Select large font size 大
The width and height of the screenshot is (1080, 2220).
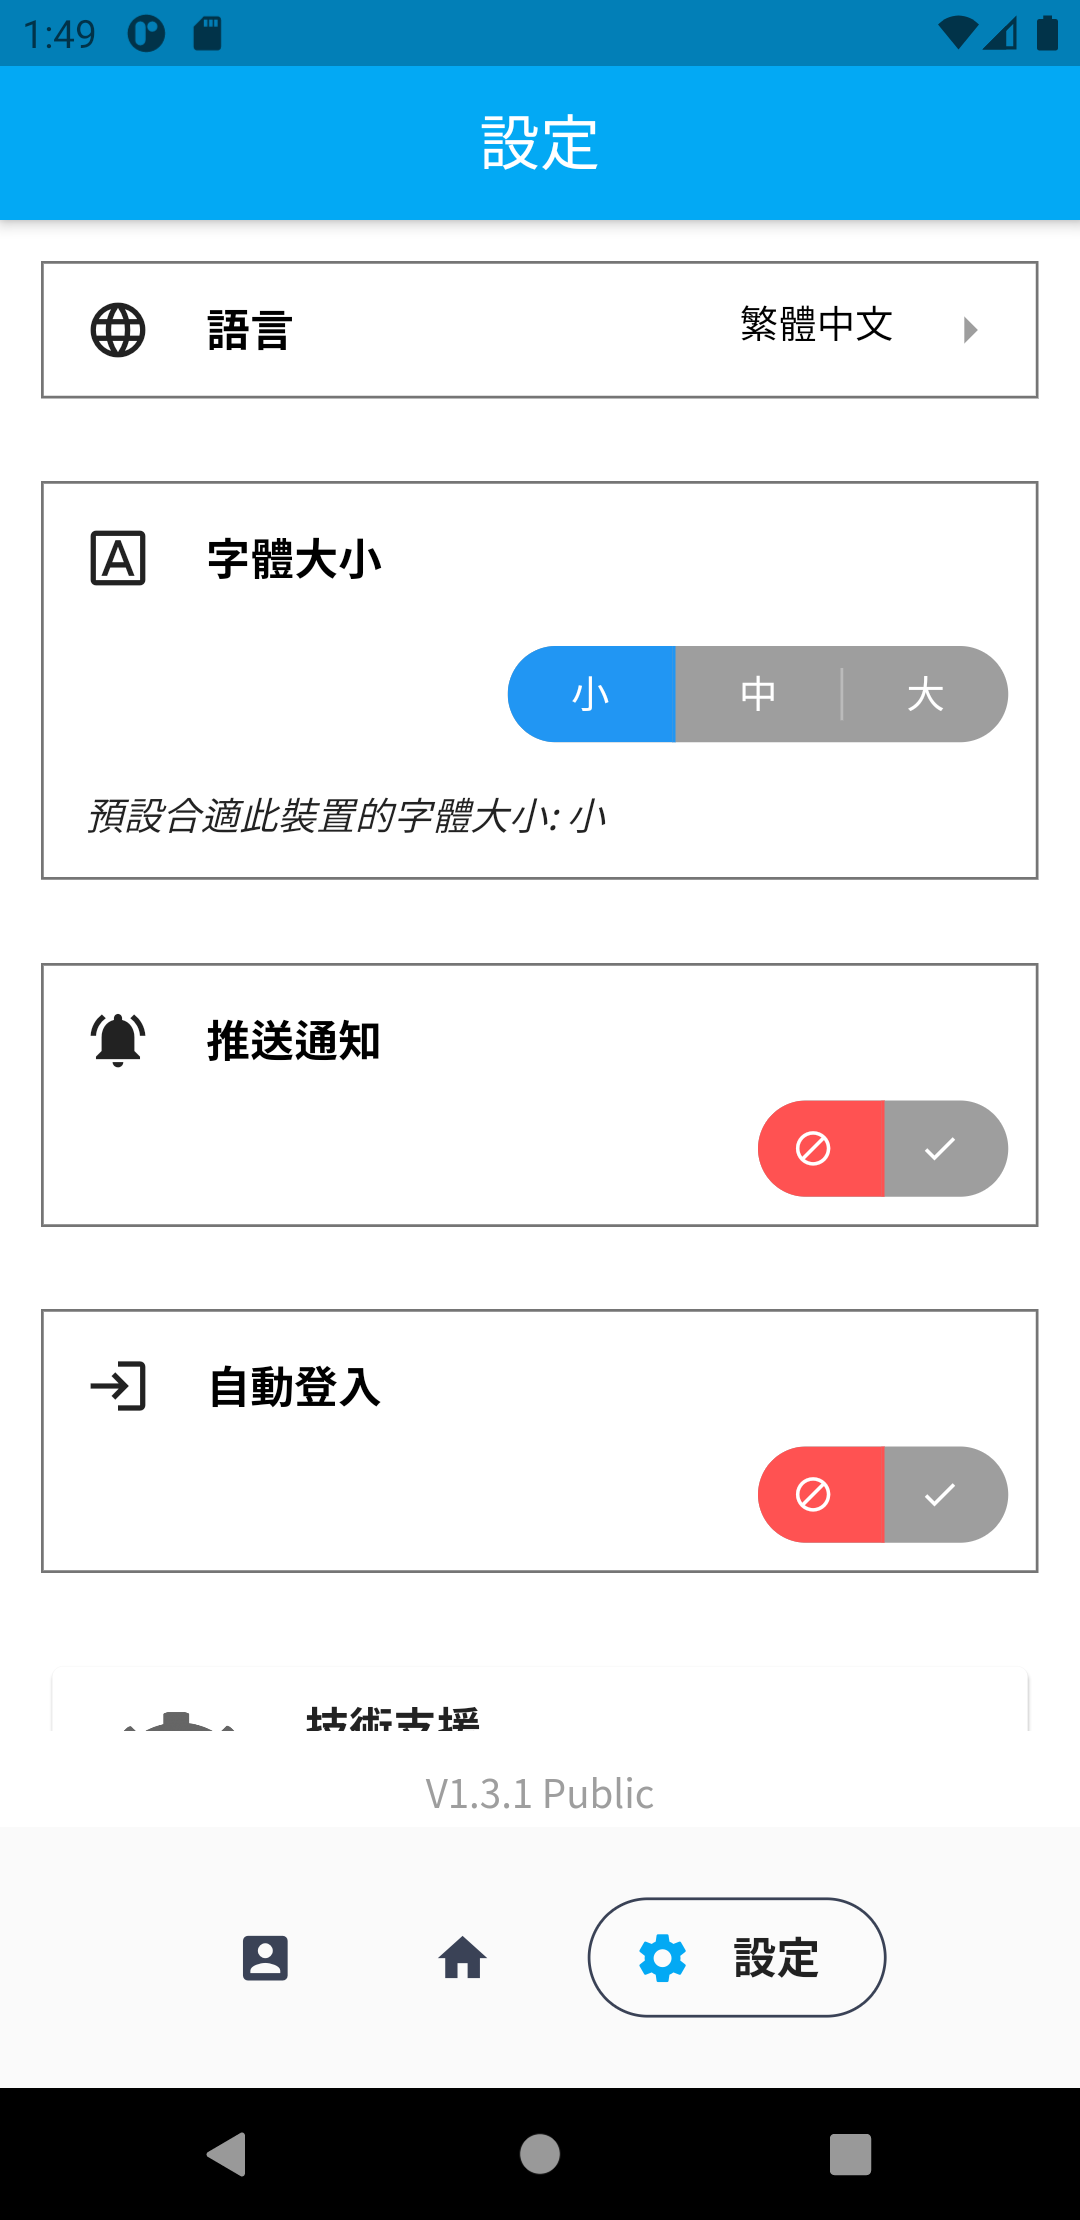(925, 694)
